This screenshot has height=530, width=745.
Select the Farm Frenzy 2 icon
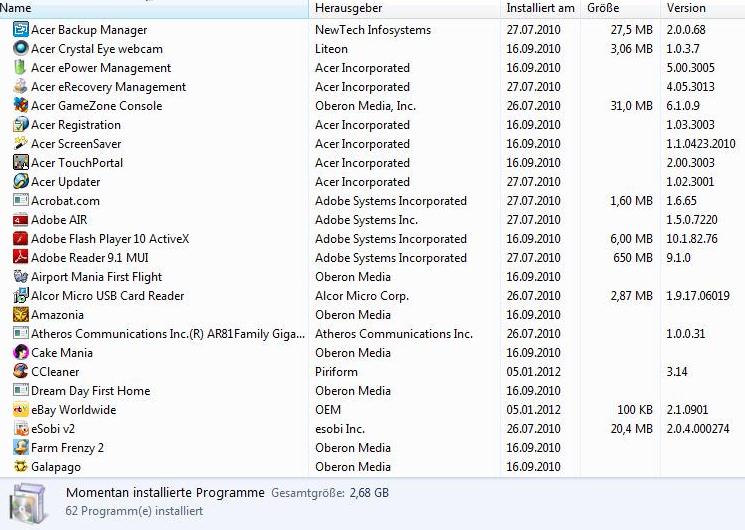21,448
